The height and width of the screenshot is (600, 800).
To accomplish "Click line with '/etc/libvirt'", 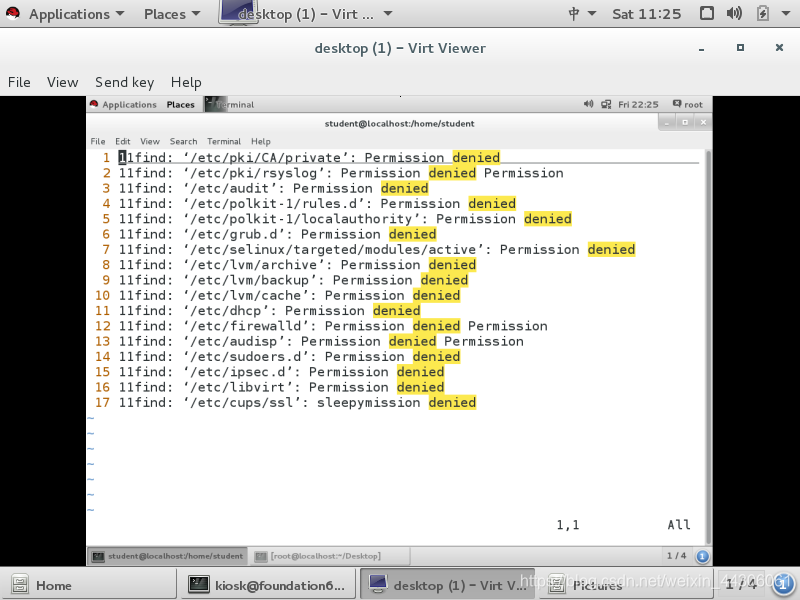I will coord(281,387).
